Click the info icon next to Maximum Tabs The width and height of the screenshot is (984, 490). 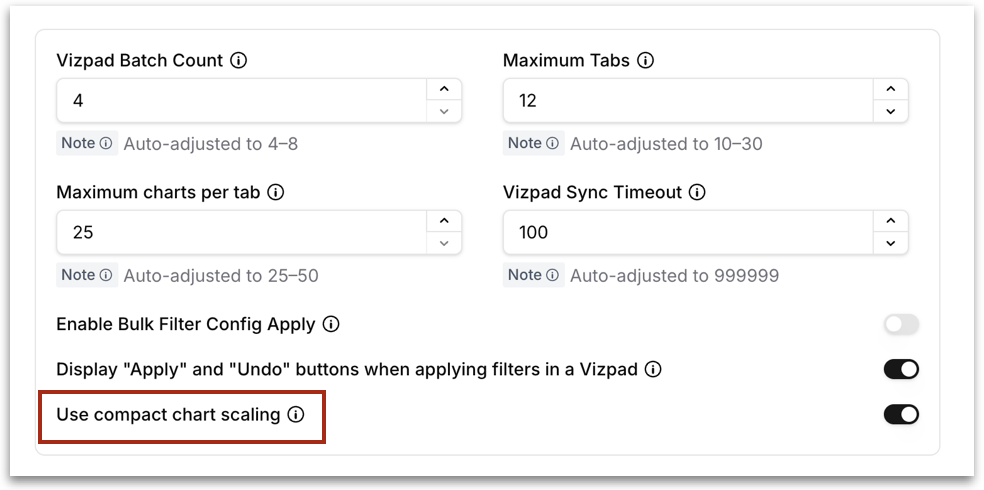click(x=645, y=60)
